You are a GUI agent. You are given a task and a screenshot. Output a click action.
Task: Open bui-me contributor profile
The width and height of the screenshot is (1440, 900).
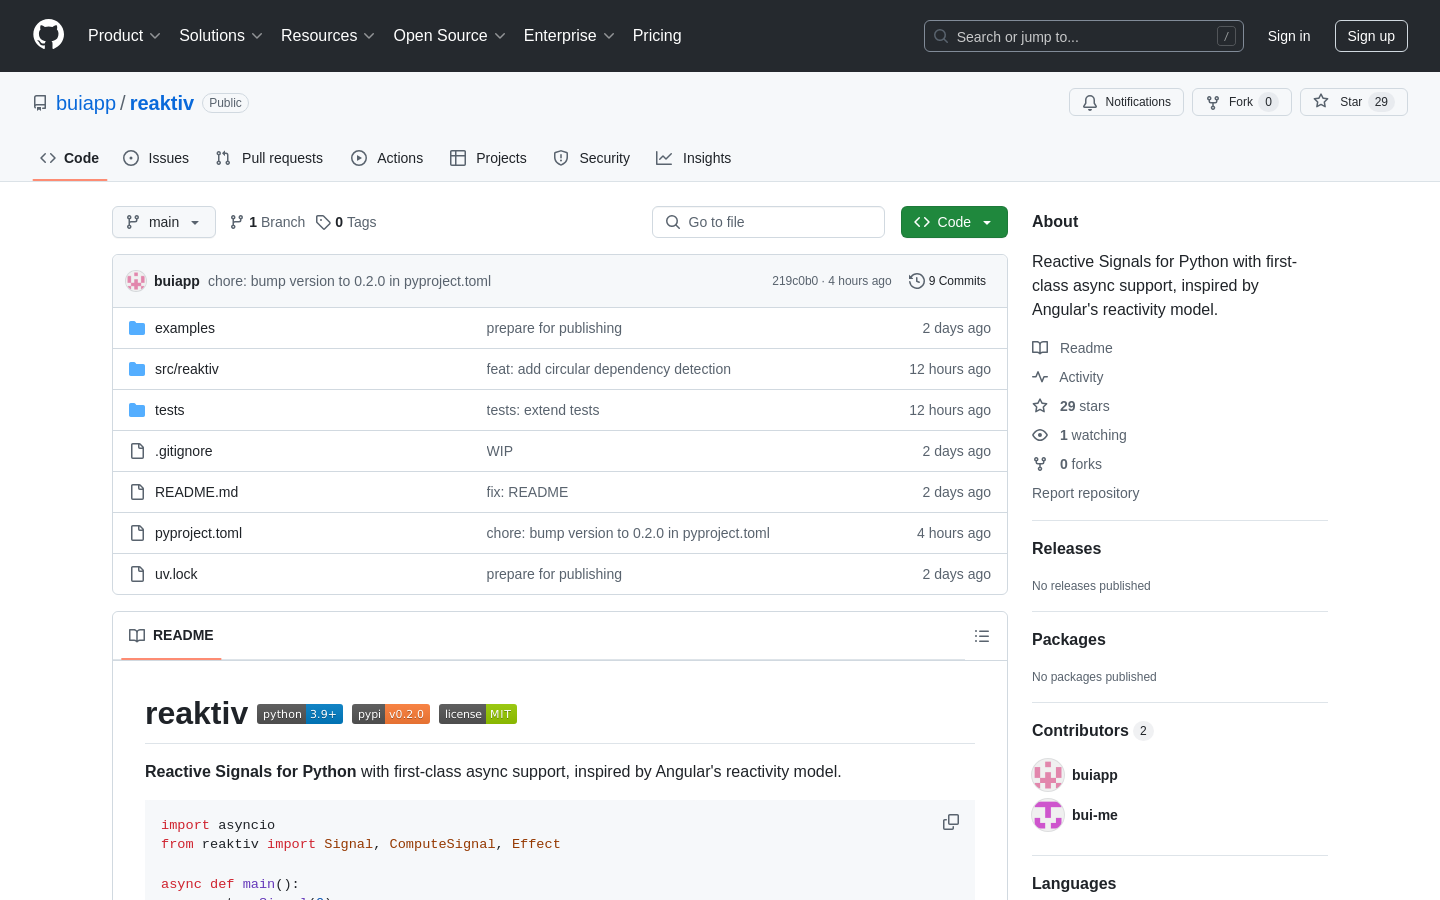coord(1095,815)
